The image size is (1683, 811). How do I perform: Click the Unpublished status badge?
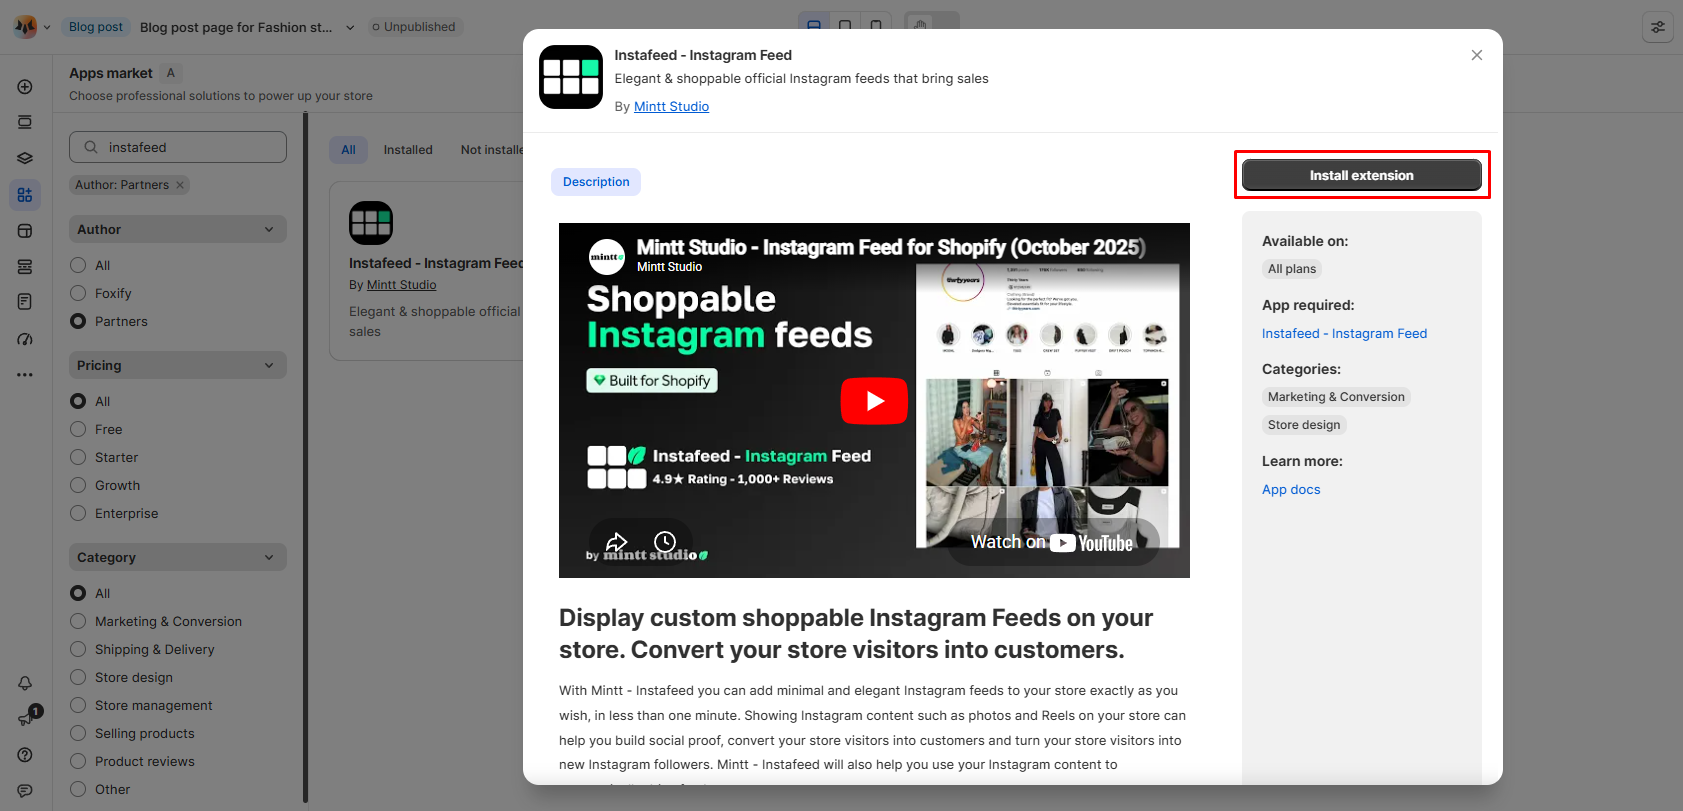(x=414, y=27)
